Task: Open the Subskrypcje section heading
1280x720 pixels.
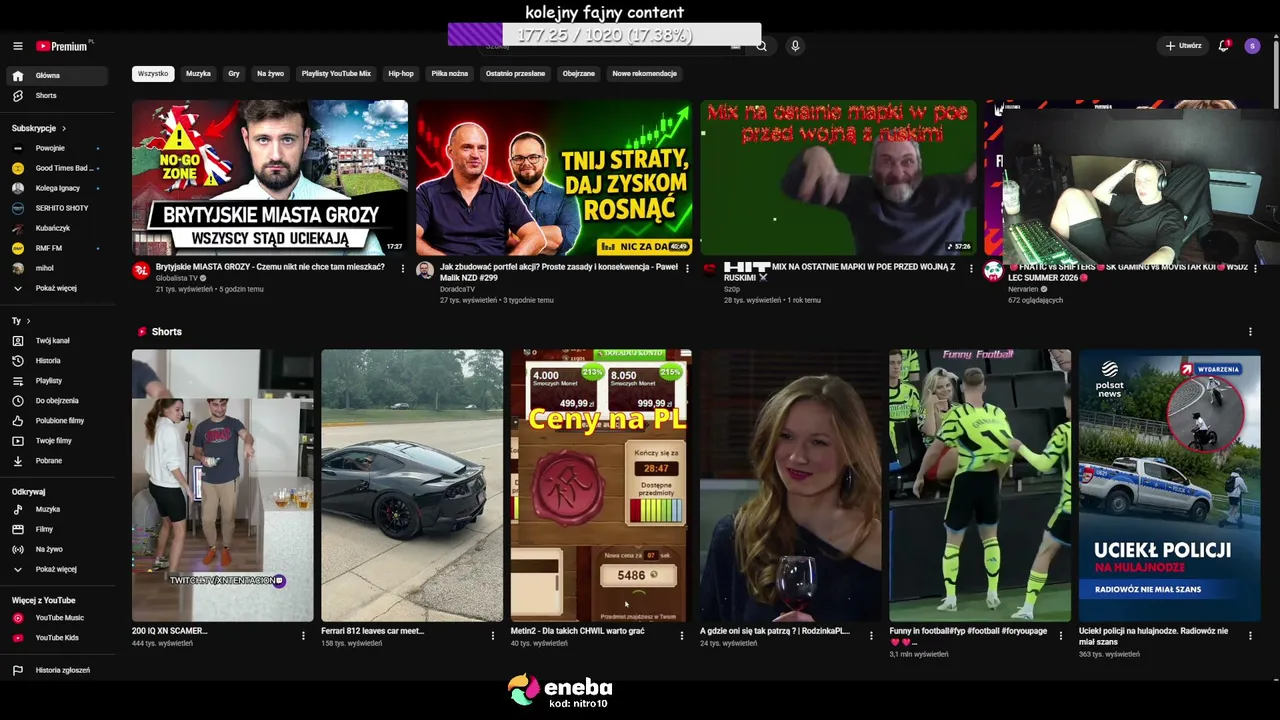Action: (x=39, y=128)
